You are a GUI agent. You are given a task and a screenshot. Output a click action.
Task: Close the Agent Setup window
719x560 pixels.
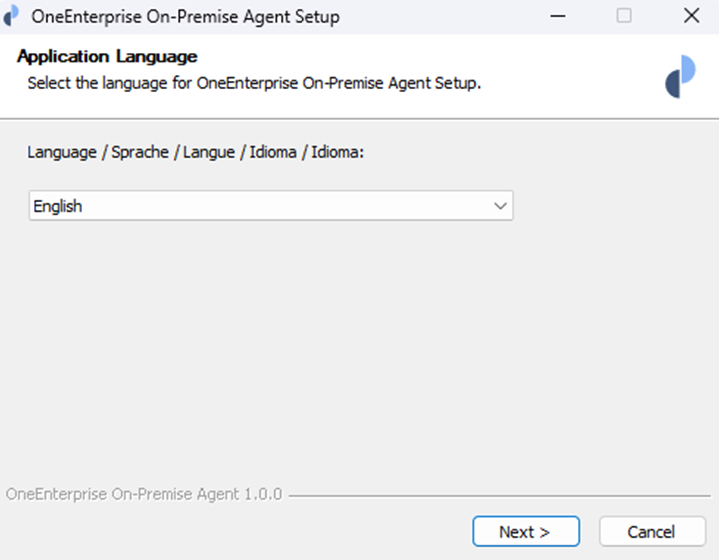(690, 17)
